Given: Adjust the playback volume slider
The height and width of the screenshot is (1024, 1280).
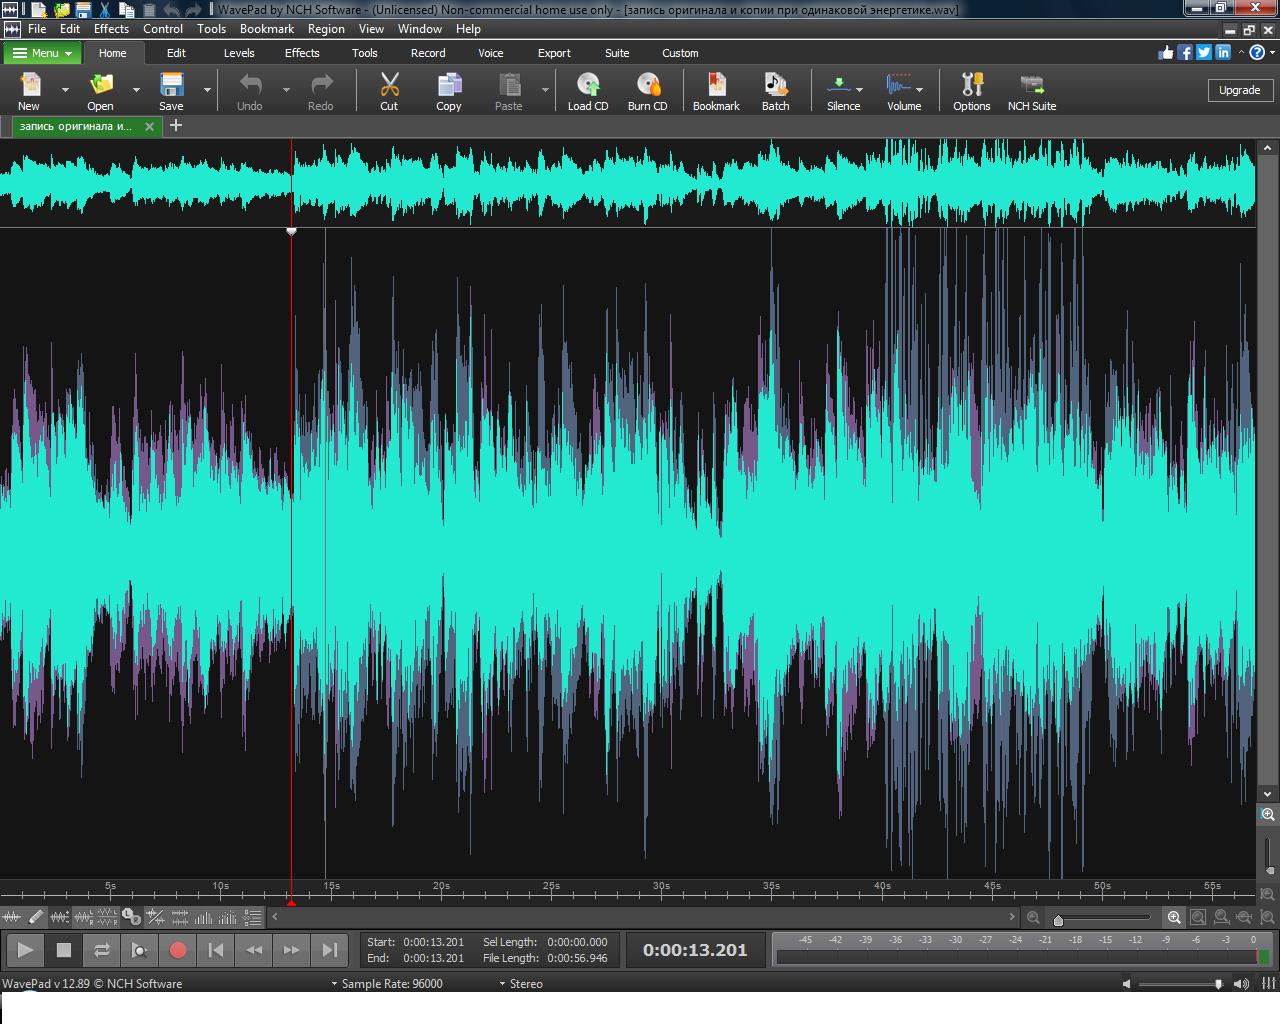Looking at the screenshot, I should click(x=1180, y=984).
